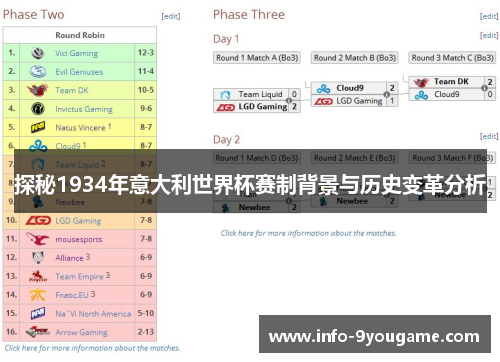Open Phase Three matches information link
Viewport: 500px width, 362px height.
point(308,233)
